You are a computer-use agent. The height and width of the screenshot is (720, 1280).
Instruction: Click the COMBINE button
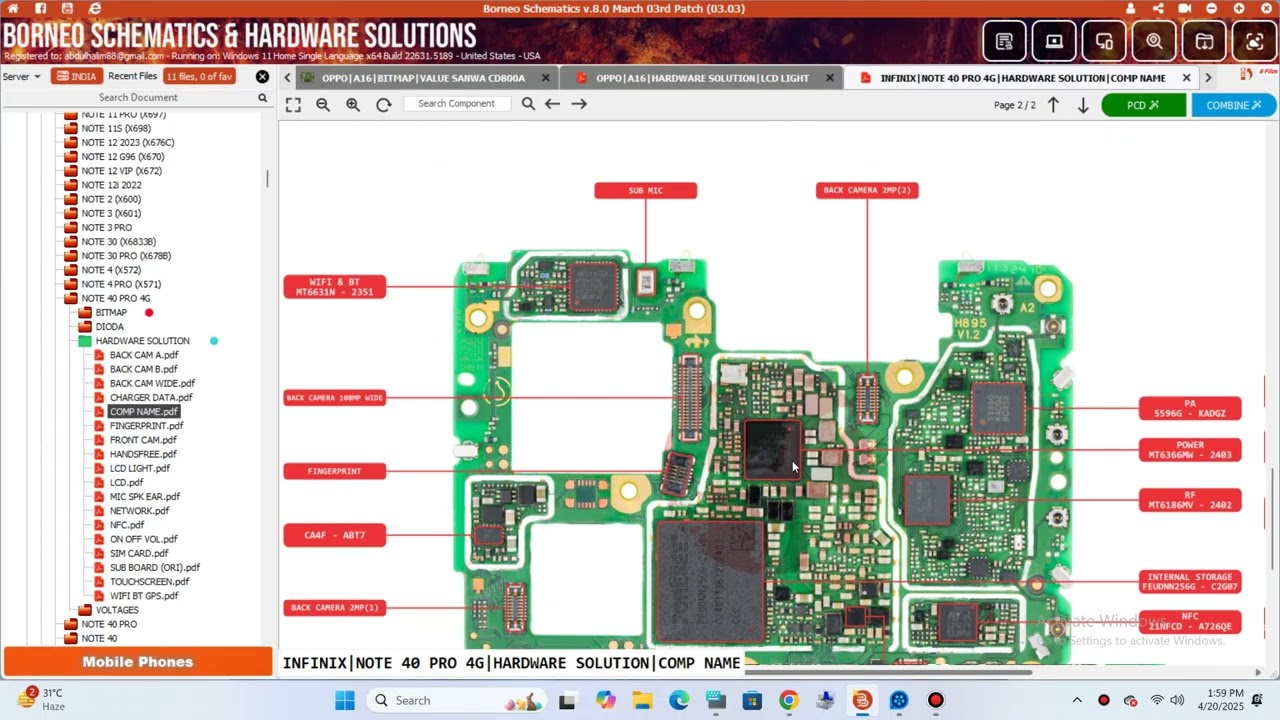(1233, 105)
